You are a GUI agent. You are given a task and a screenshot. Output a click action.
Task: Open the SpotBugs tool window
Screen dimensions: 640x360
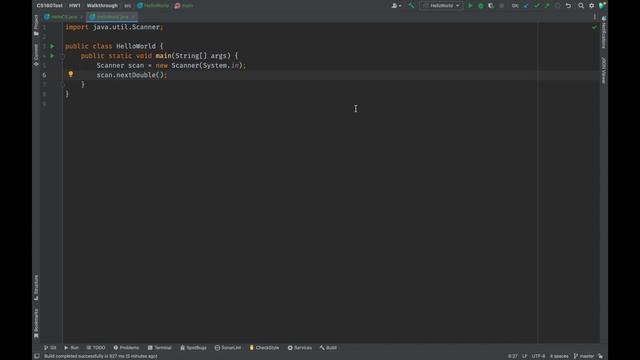tap(193, 348)
